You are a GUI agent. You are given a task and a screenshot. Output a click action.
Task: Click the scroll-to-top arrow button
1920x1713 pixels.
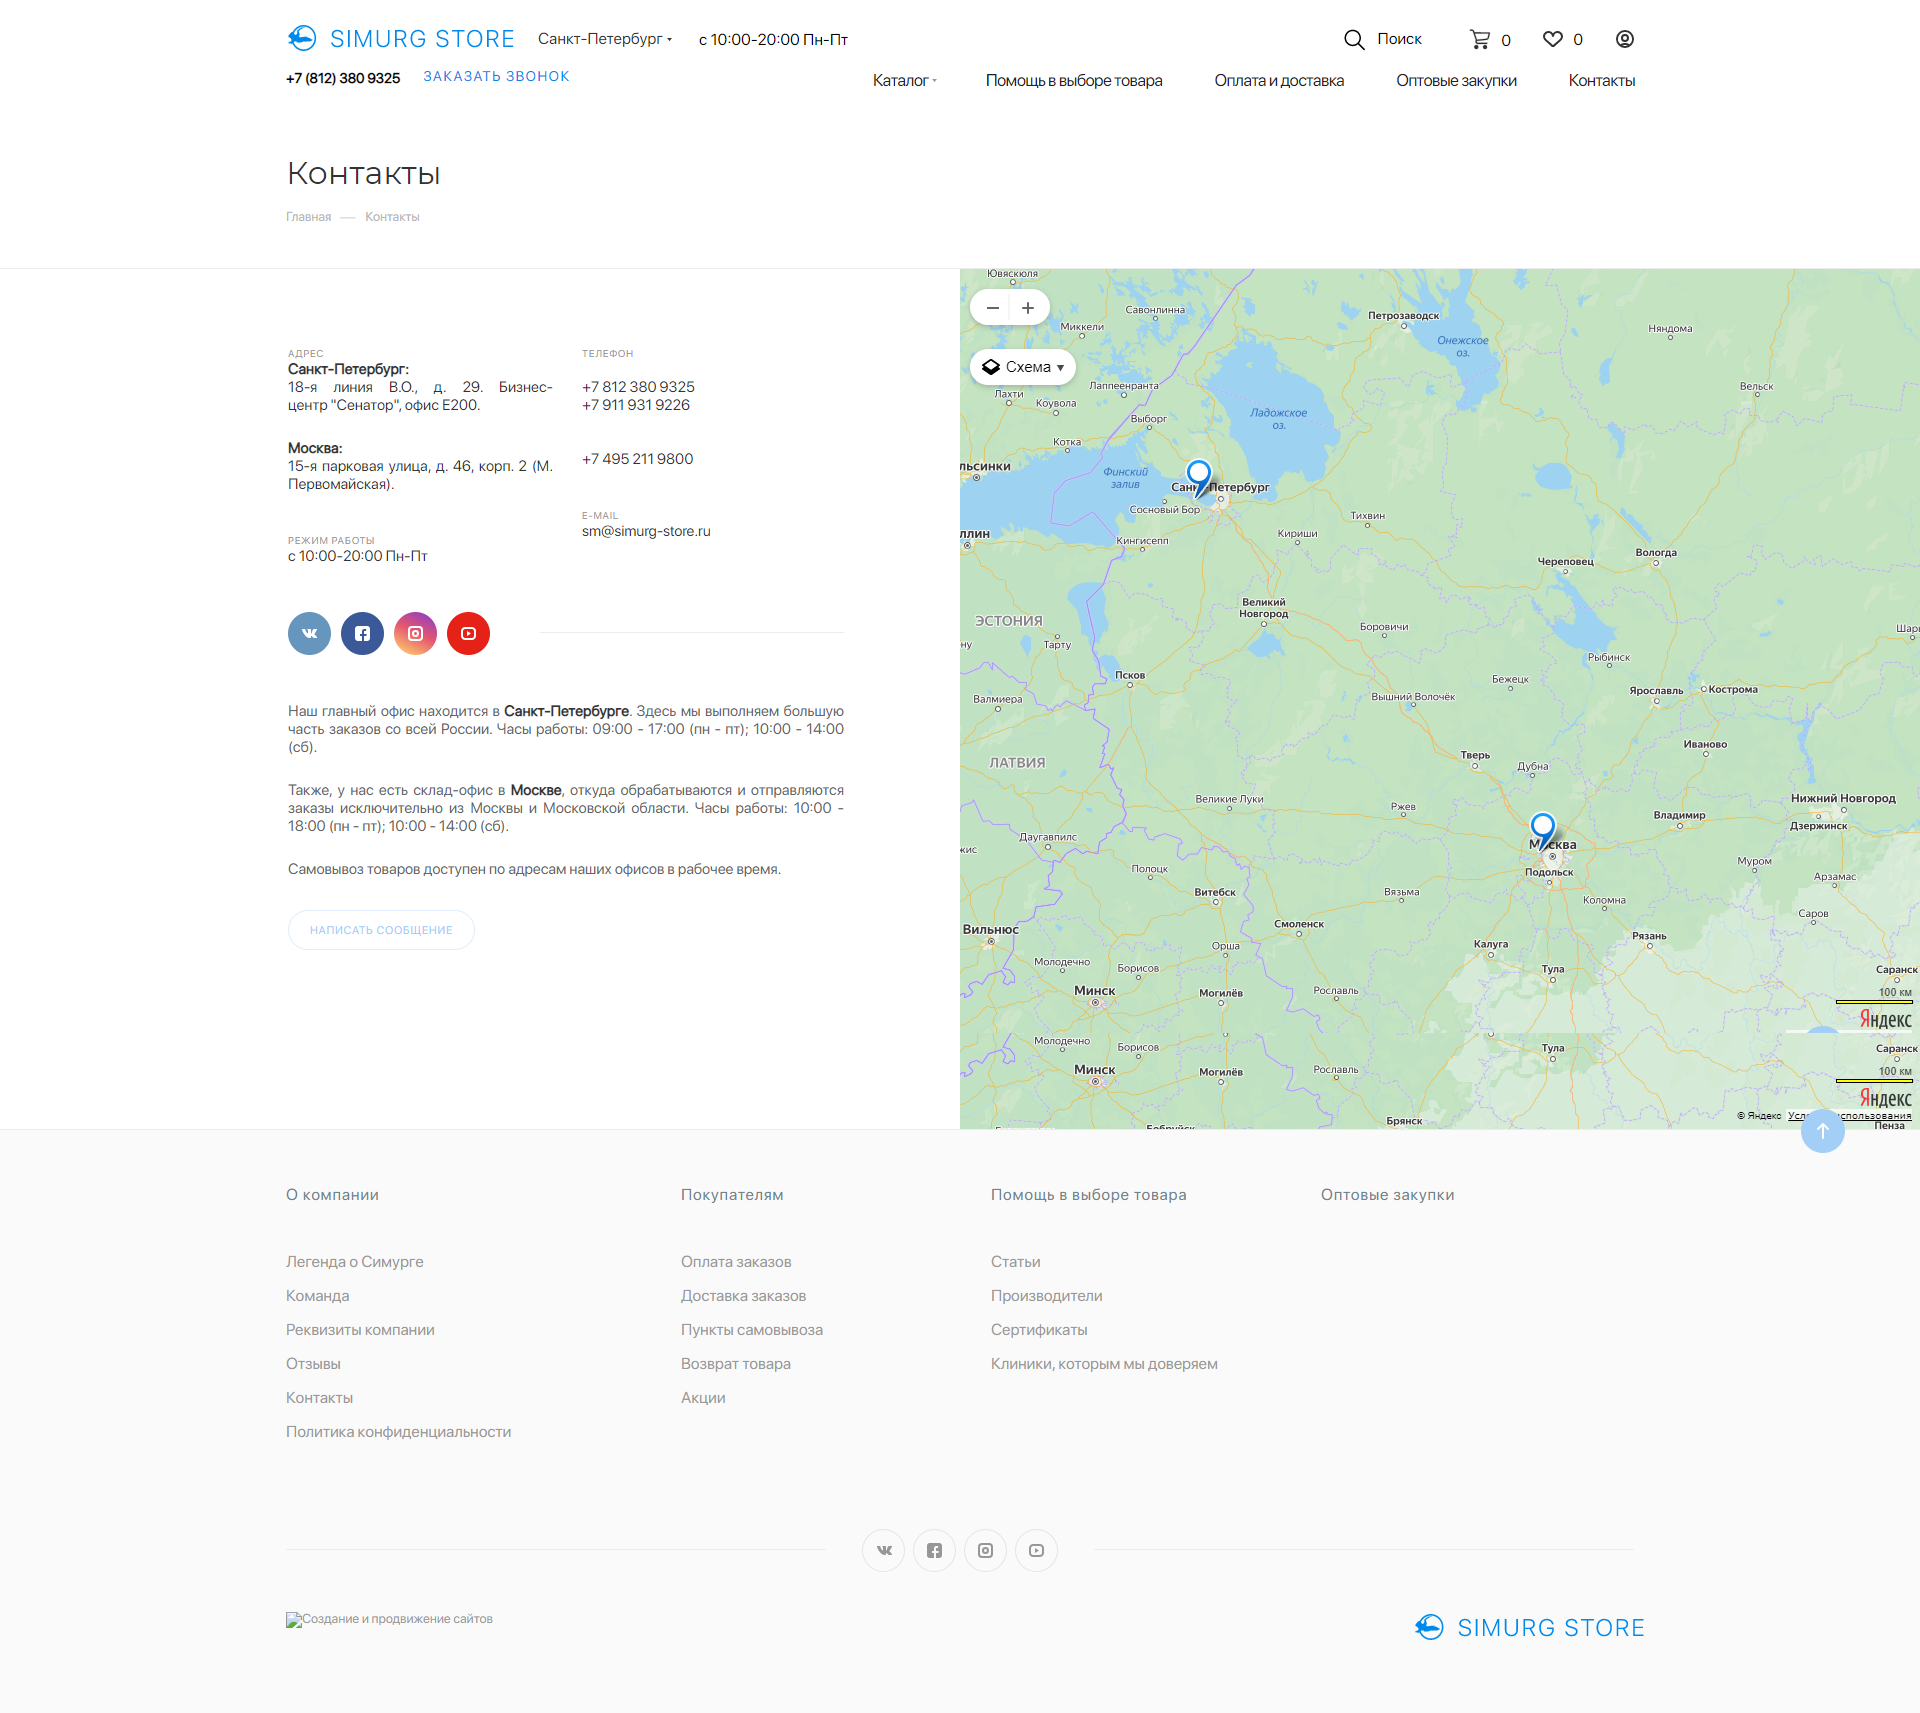(1823, 1130)
